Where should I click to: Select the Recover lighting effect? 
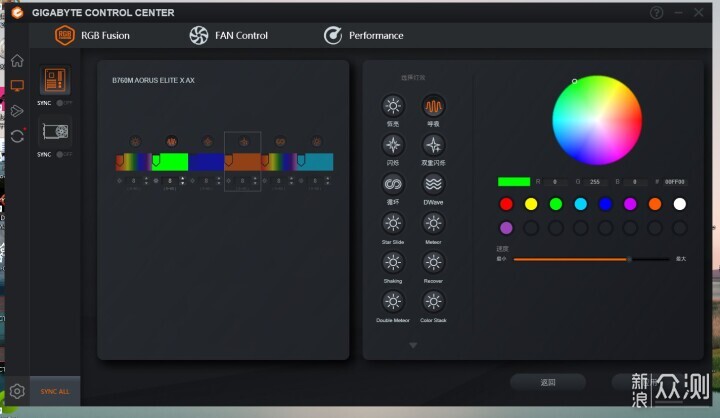pos(433,263)
